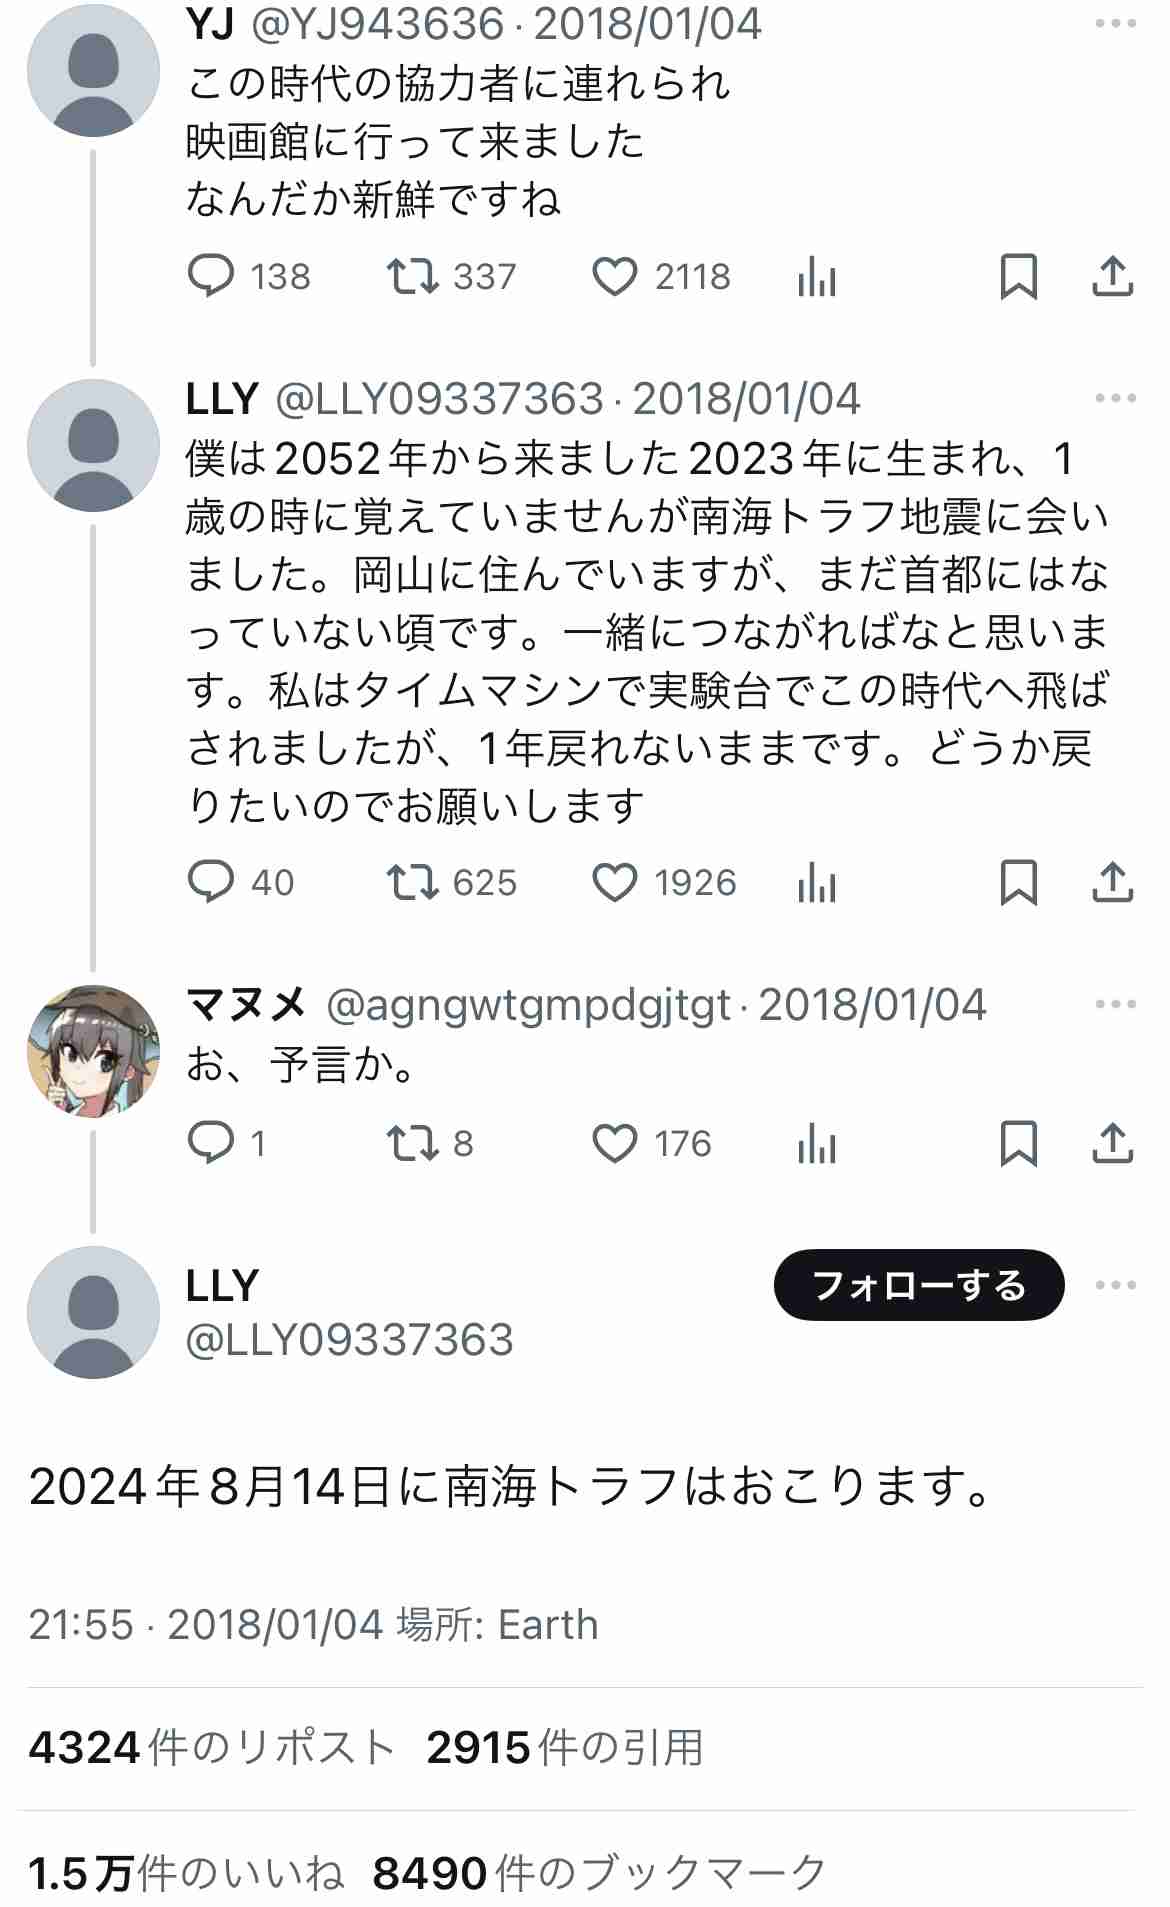Share LLY's time traveler tweet
Screen dimensions: 1170x1907
(1112, 882)
